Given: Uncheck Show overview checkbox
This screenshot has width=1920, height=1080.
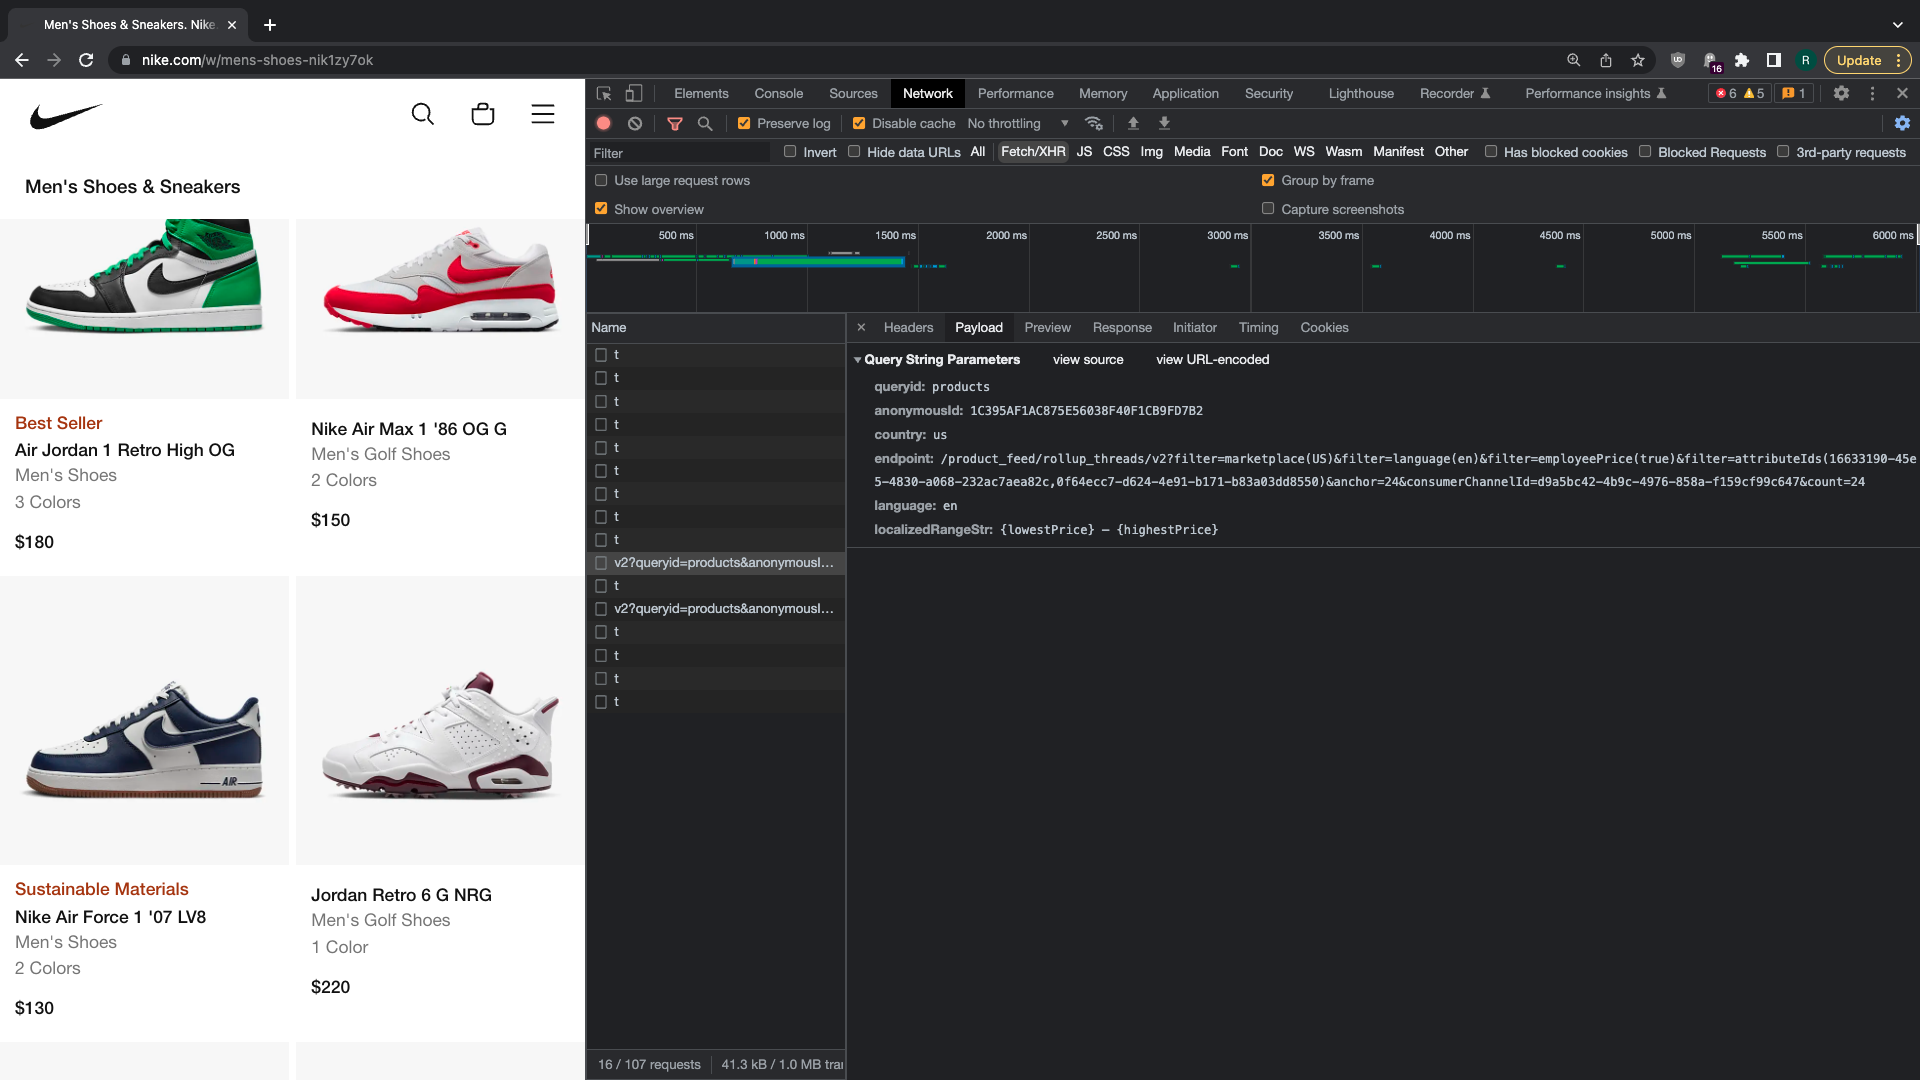Looking at the screenshot, I should pos(601,209).
